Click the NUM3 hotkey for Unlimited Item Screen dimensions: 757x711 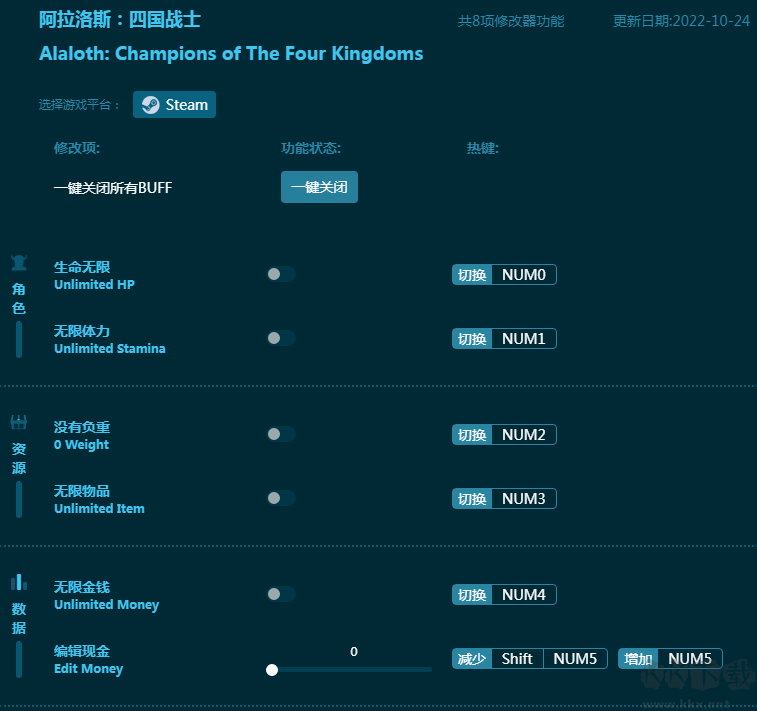point(523,499)
